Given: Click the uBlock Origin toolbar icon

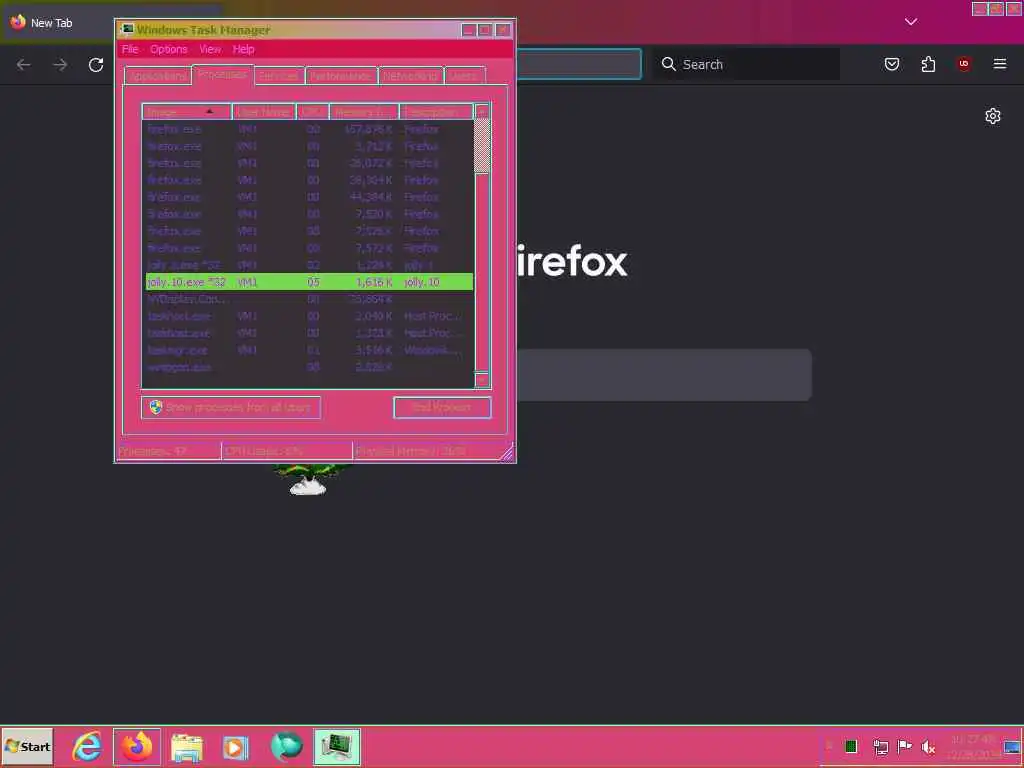Looking at the screenshot, I should click(x=963, y=64).
